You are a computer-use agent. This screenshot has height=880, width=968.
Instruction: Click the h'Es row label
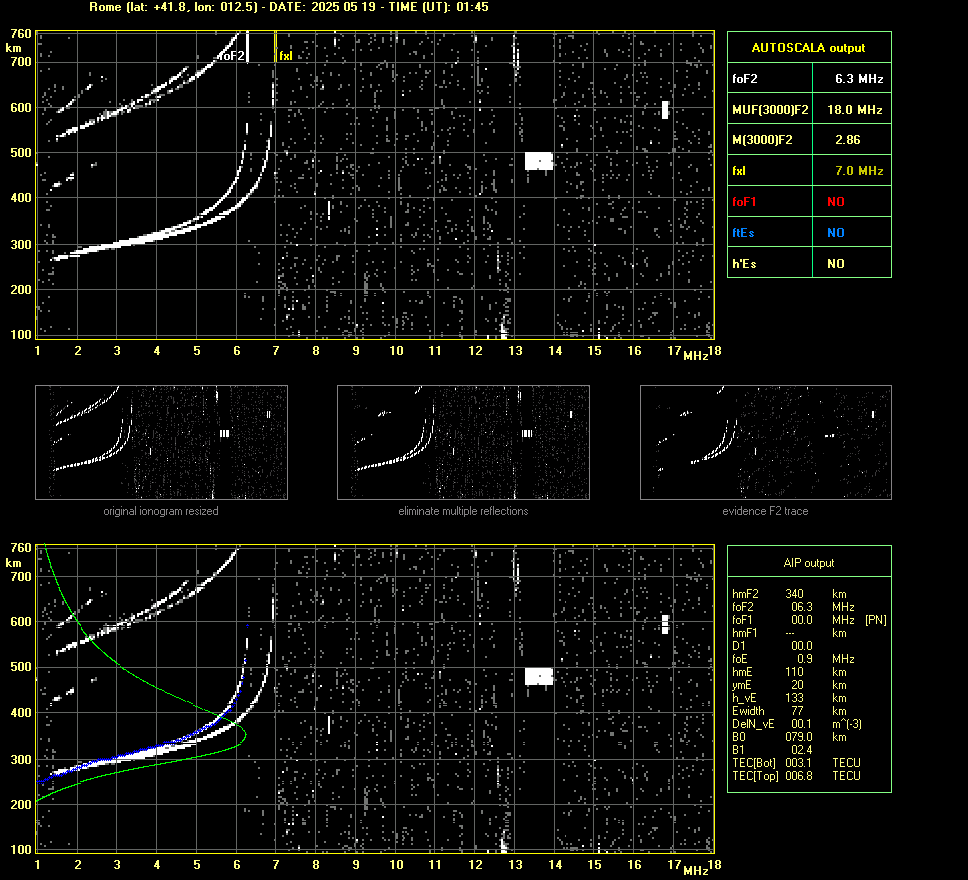(744, 264)
